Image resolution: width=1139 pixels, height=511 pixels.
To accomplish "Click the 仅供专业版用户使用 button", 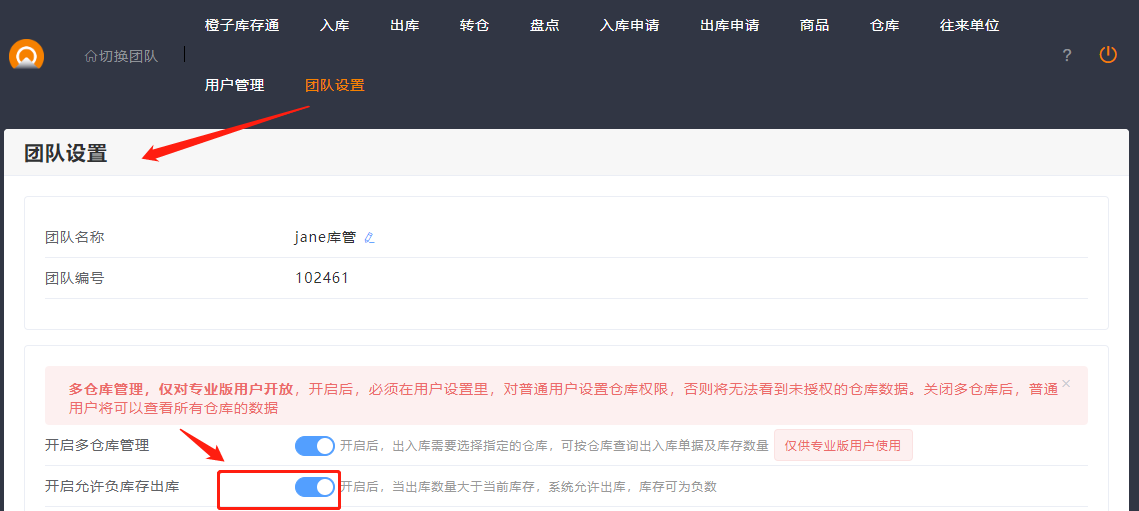I will [843, 446].
